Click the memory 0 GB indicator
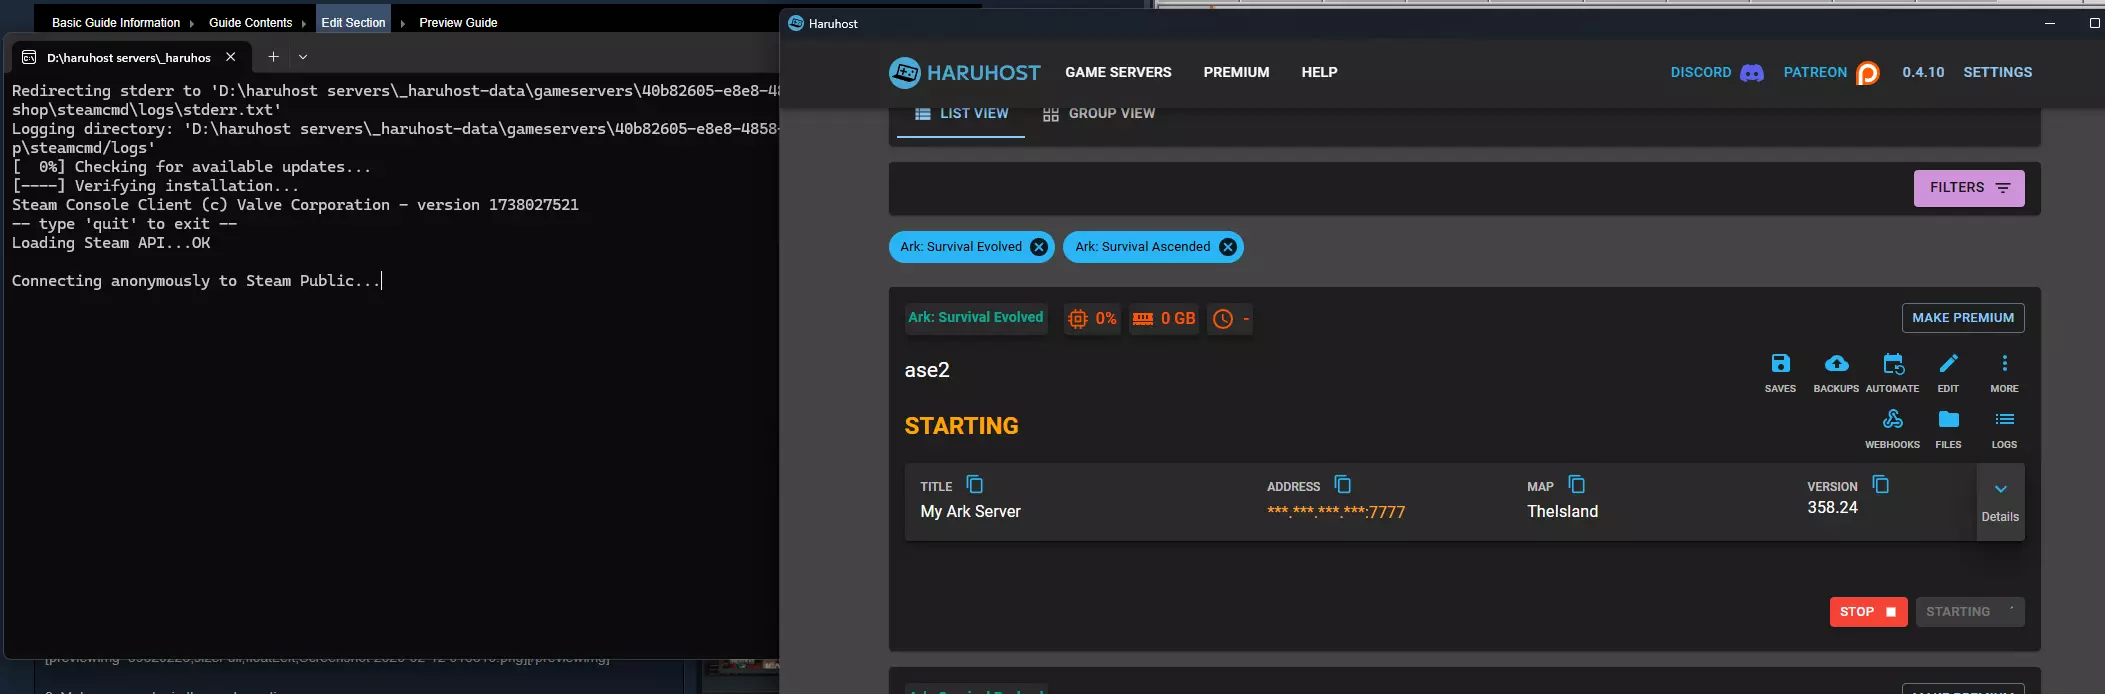This screenshot has height=694, width=2105. click(1164, 319)
